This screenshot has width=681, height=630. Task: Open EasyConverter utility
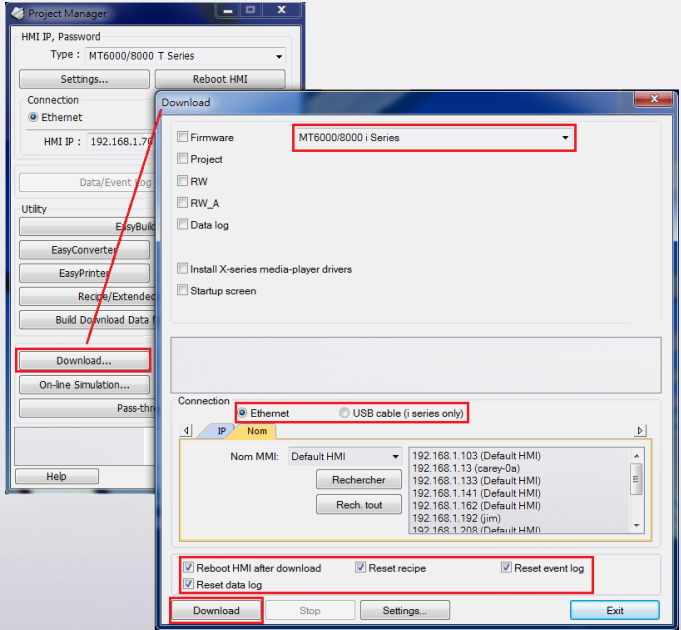pos(84,250)
